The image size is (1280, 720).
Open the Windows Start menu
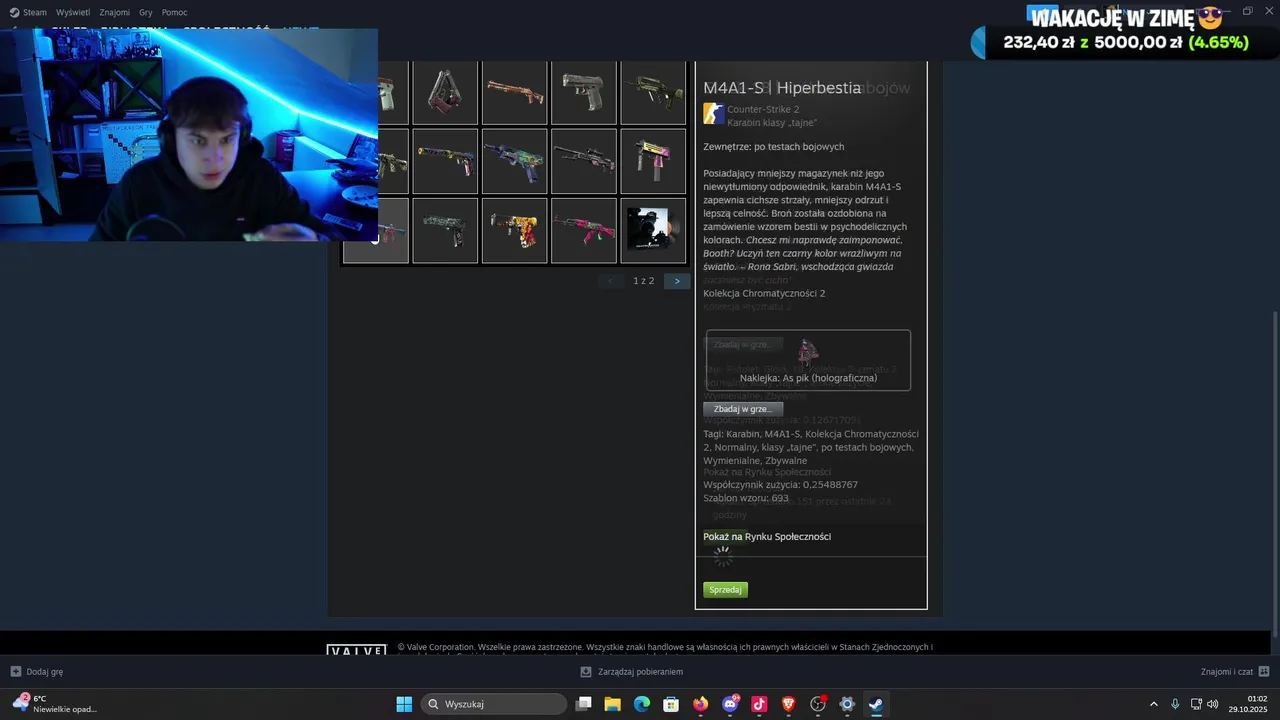pos(404,704)
